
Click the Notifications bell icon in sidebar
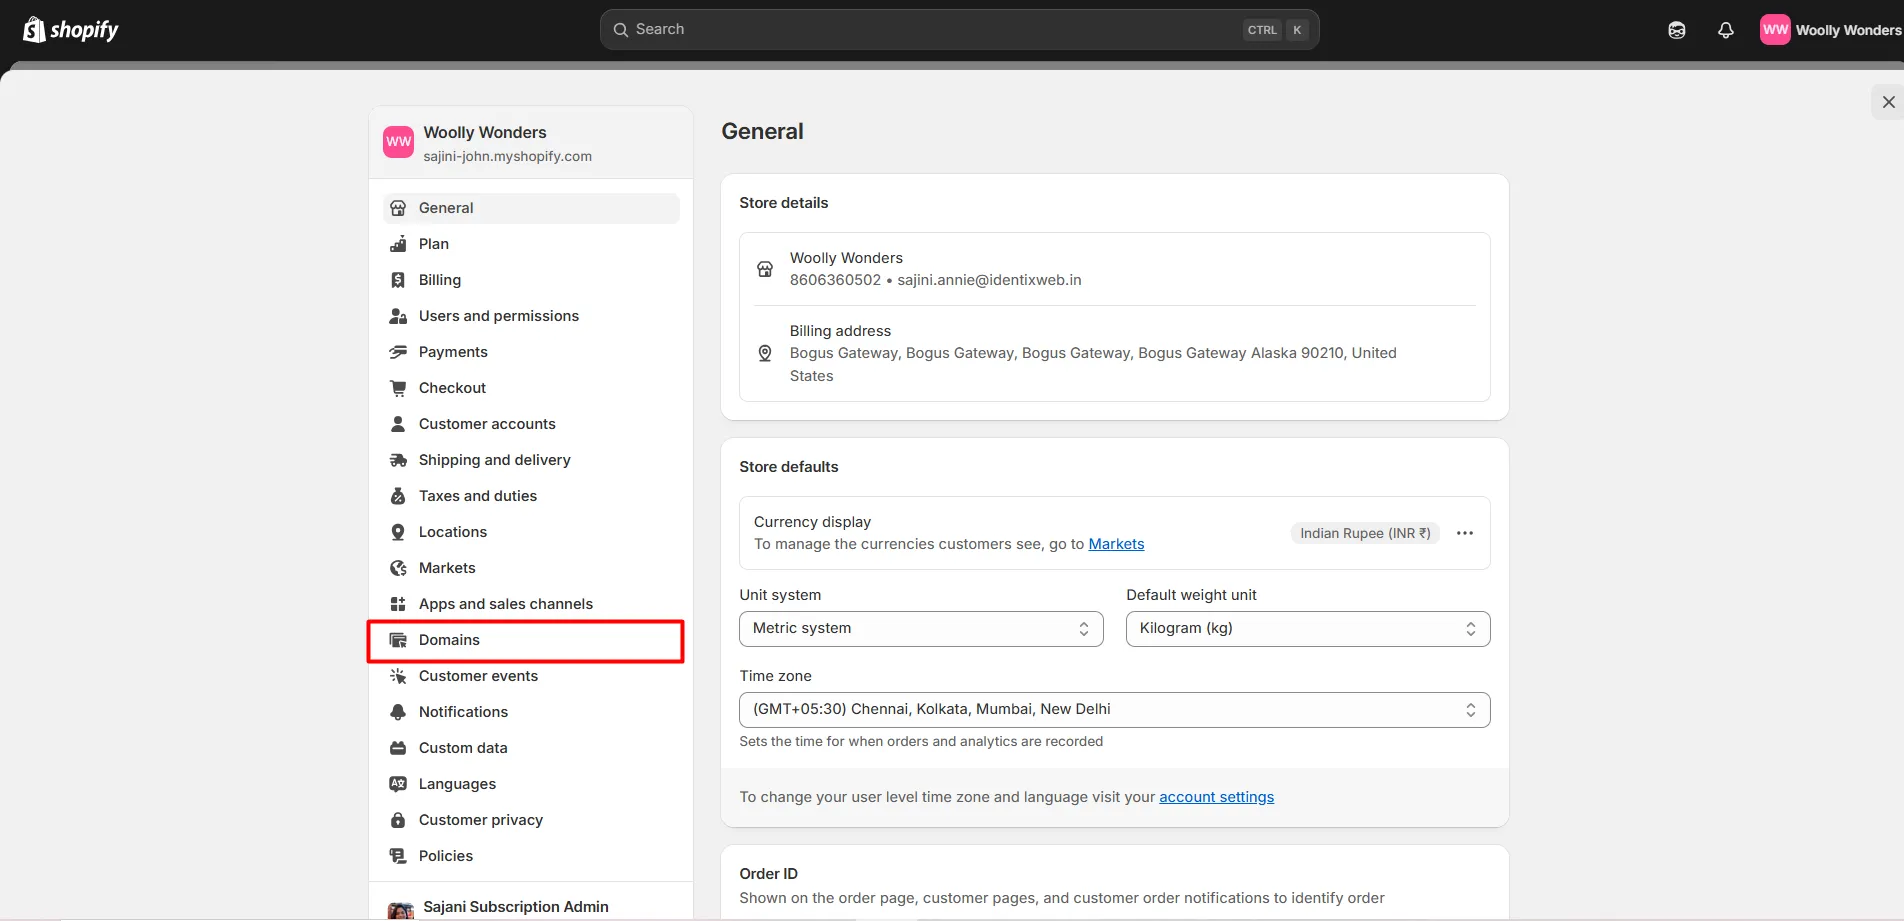click(398, 712)
